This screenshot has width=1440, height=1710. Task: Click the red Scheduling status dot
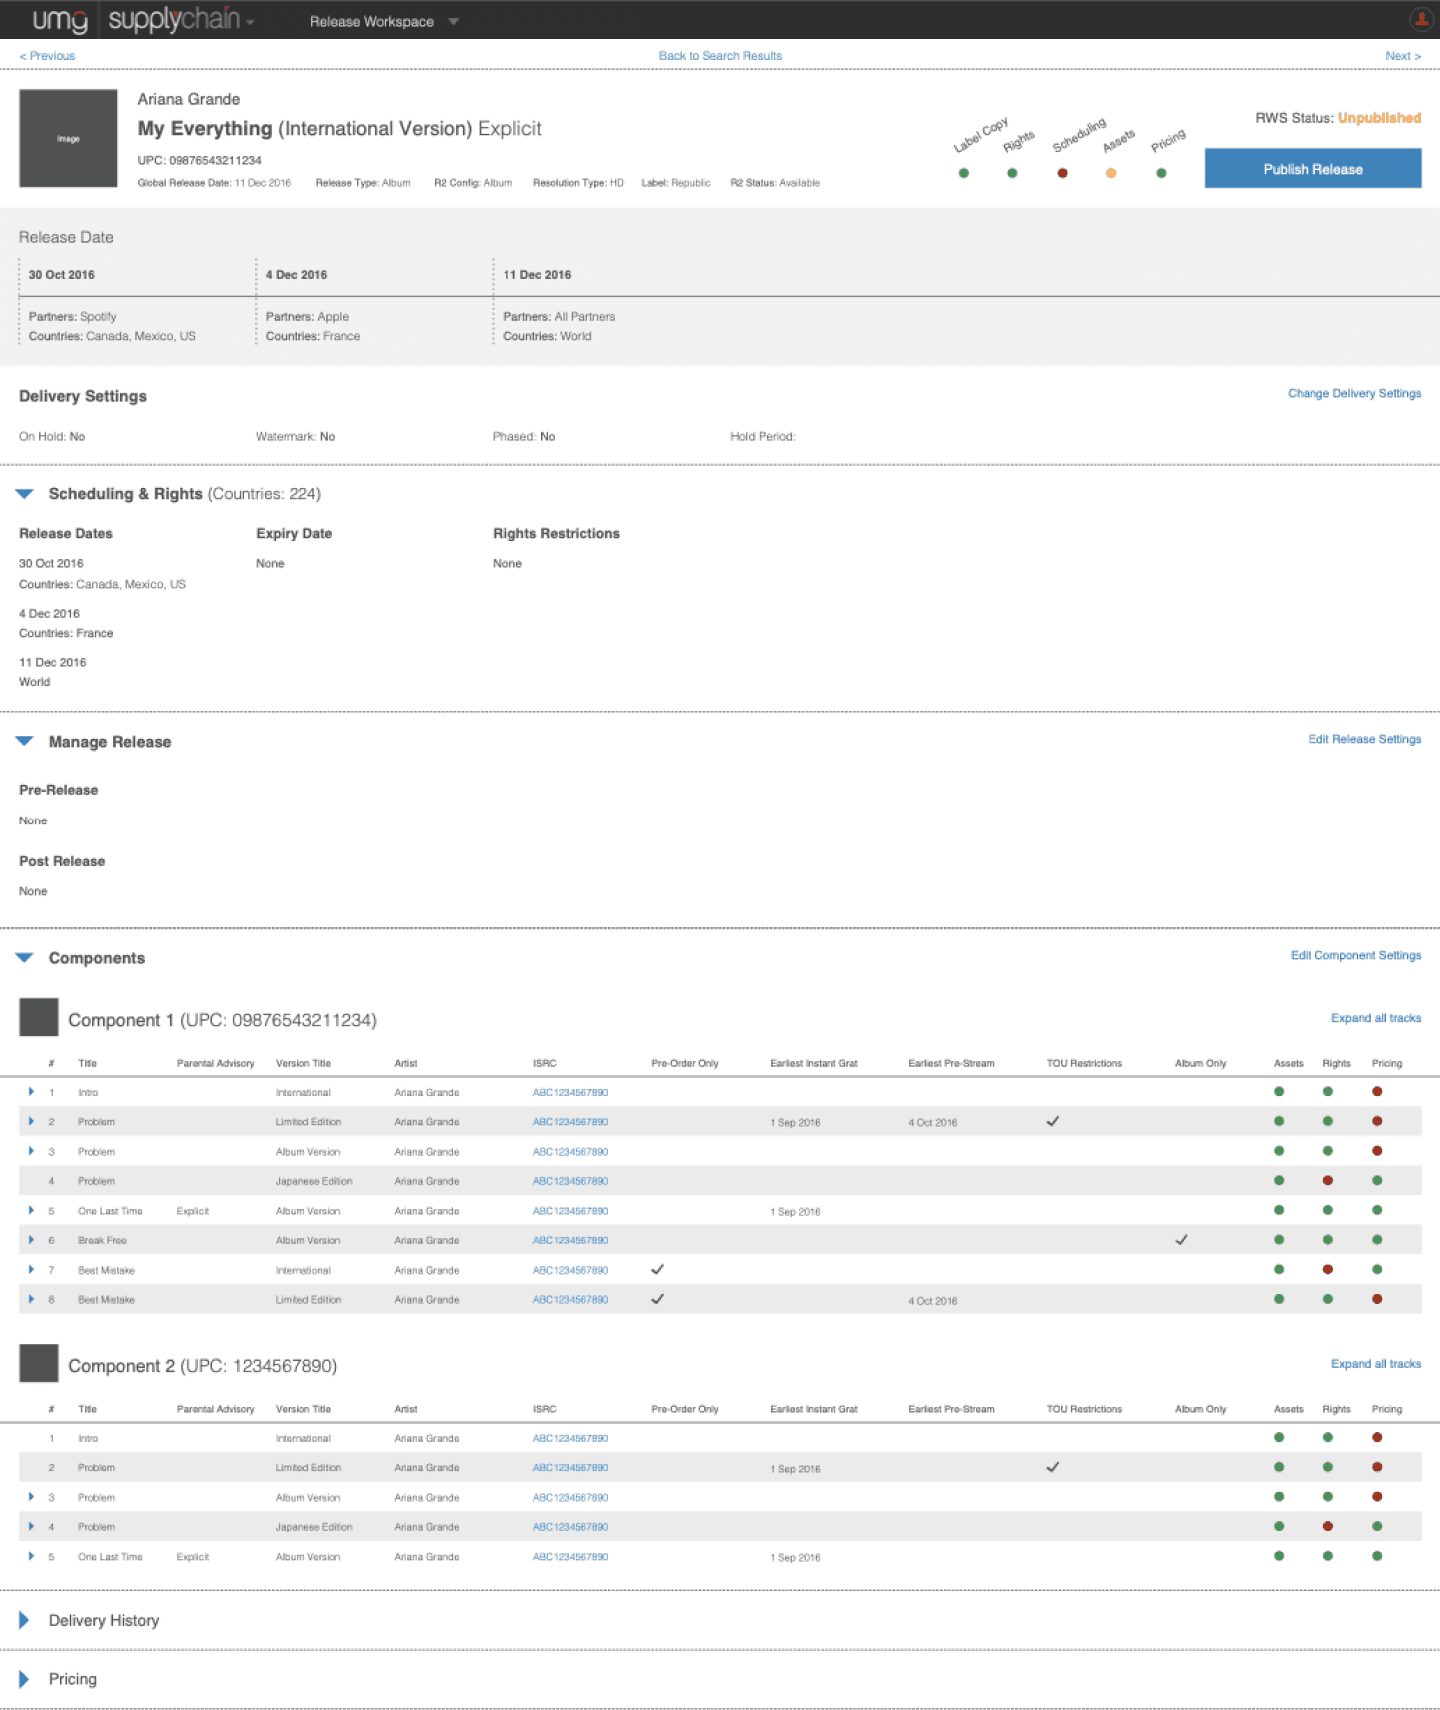[1062, 173]
